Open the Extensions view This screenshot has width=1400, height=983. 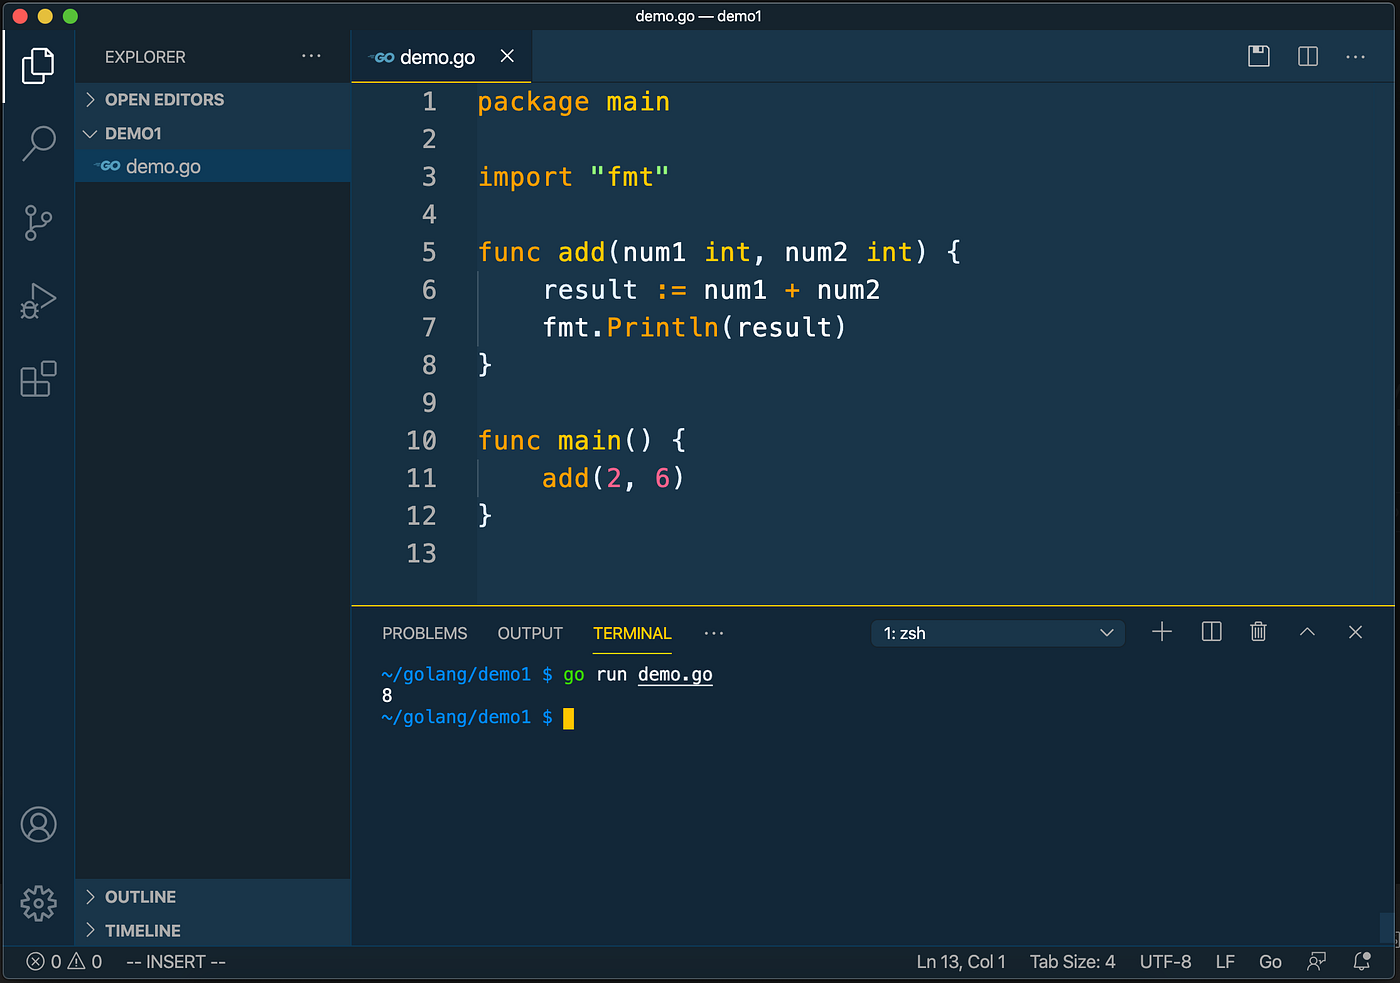[x=39, y=379]
